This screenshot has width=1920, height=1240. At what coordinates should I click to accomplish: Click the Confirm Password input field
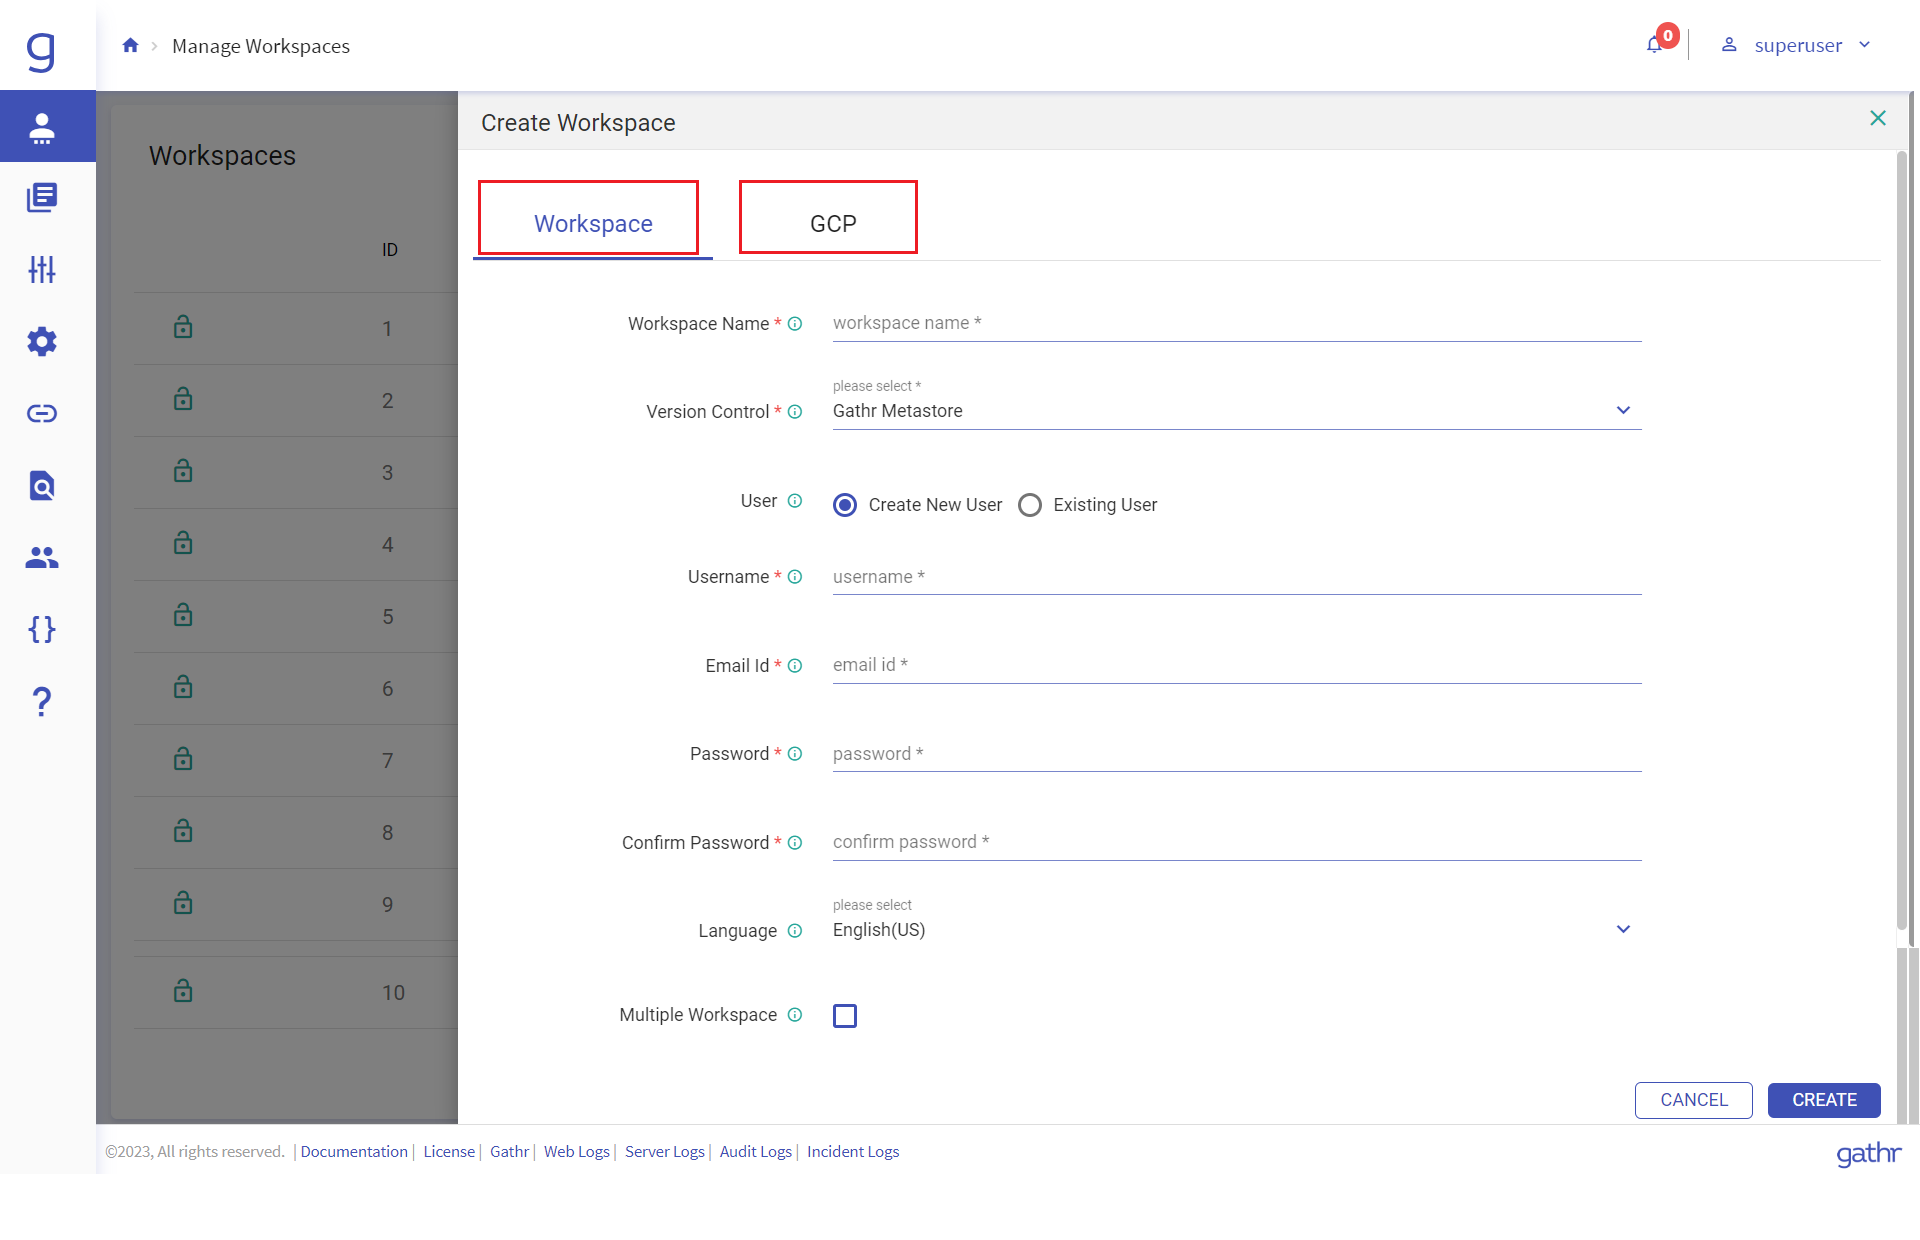coord(1237,843)
